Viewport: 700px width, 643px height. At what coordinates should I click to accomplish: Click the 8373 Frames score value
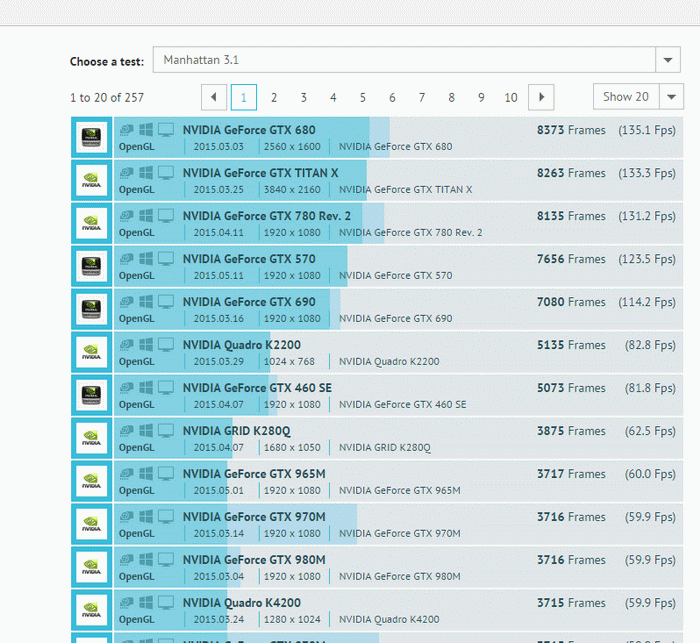(571, 130)
